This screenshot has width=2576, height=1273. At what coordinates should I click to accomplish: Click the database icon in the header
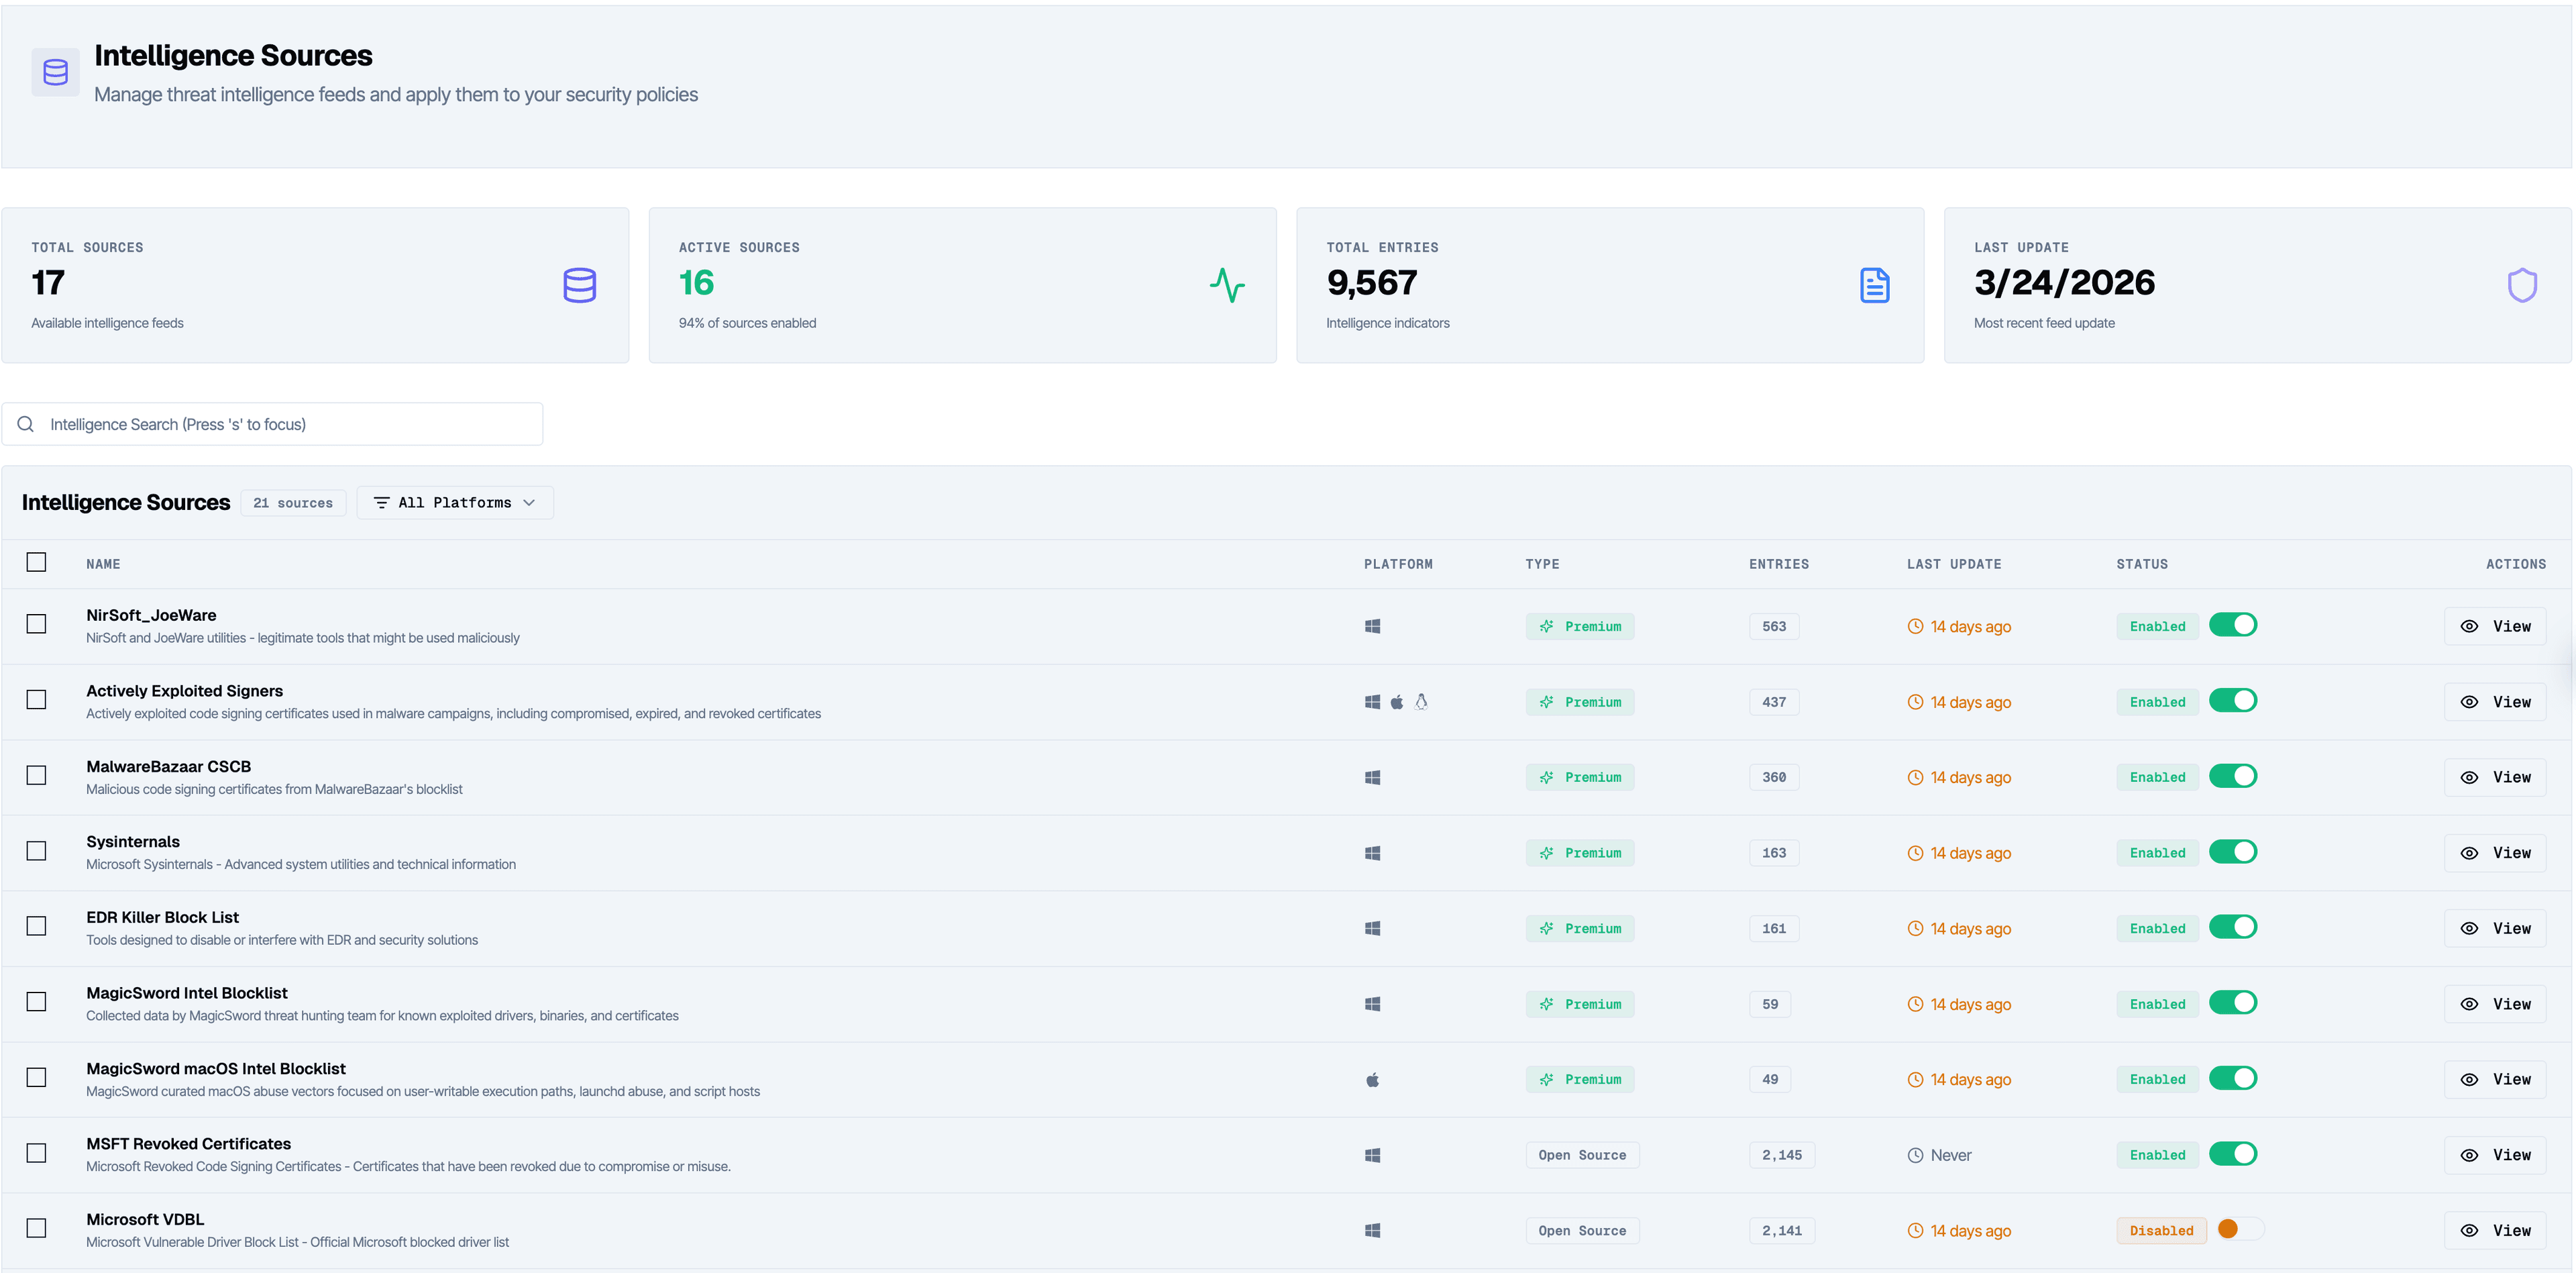pyautogui.click(x=55, y=71)
